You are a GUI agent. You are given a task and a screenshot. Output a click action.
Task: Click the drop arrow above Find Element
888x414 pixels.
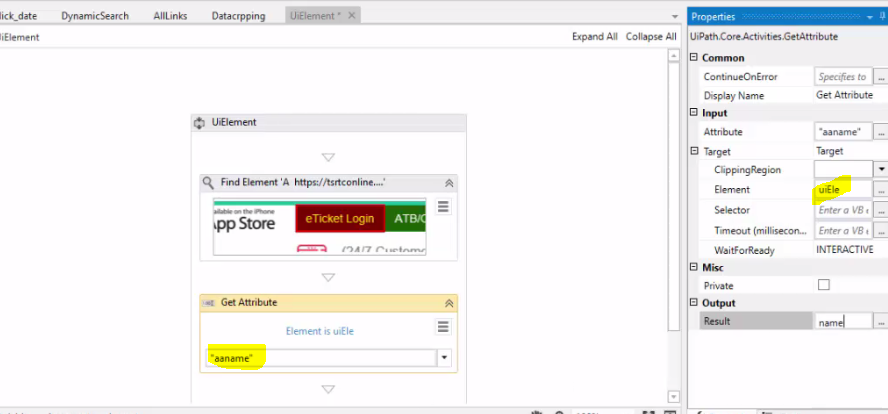(328, 157)
